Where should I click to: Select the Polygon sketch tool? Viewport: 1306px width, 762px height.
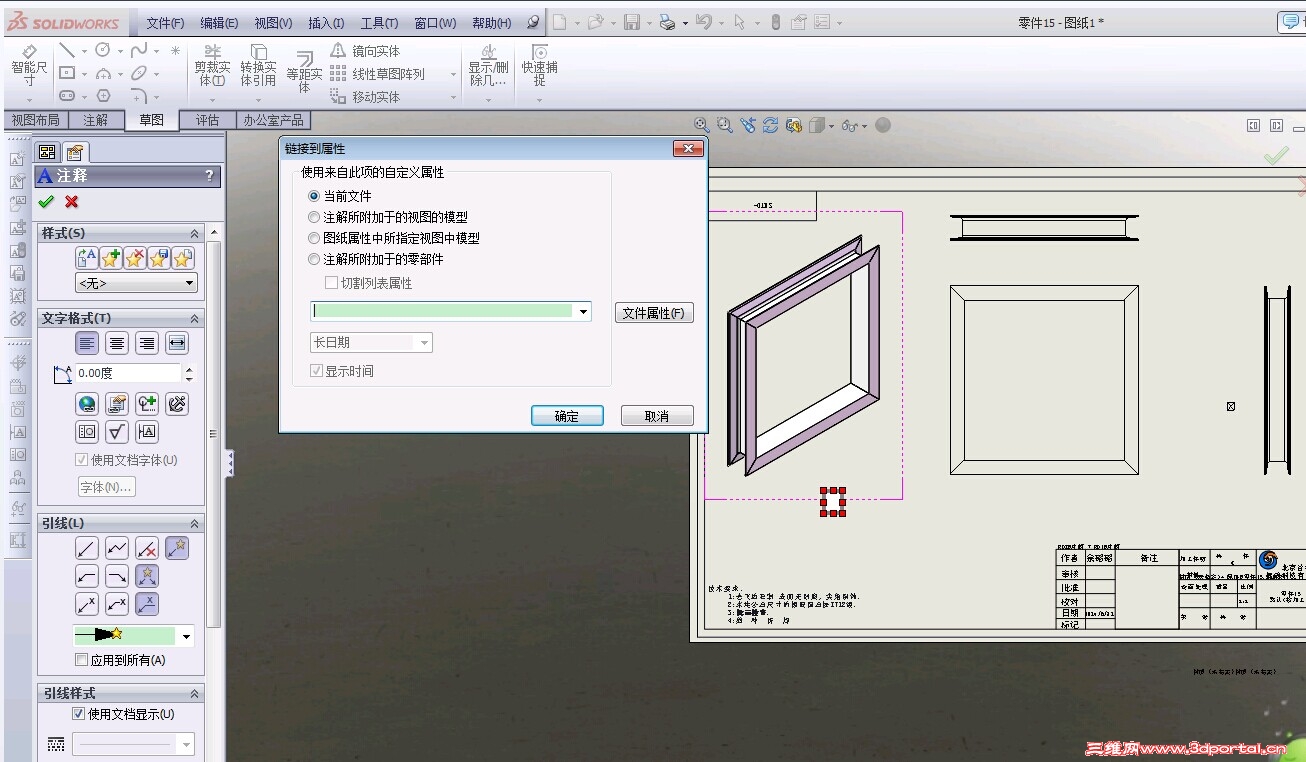[103, 96]
